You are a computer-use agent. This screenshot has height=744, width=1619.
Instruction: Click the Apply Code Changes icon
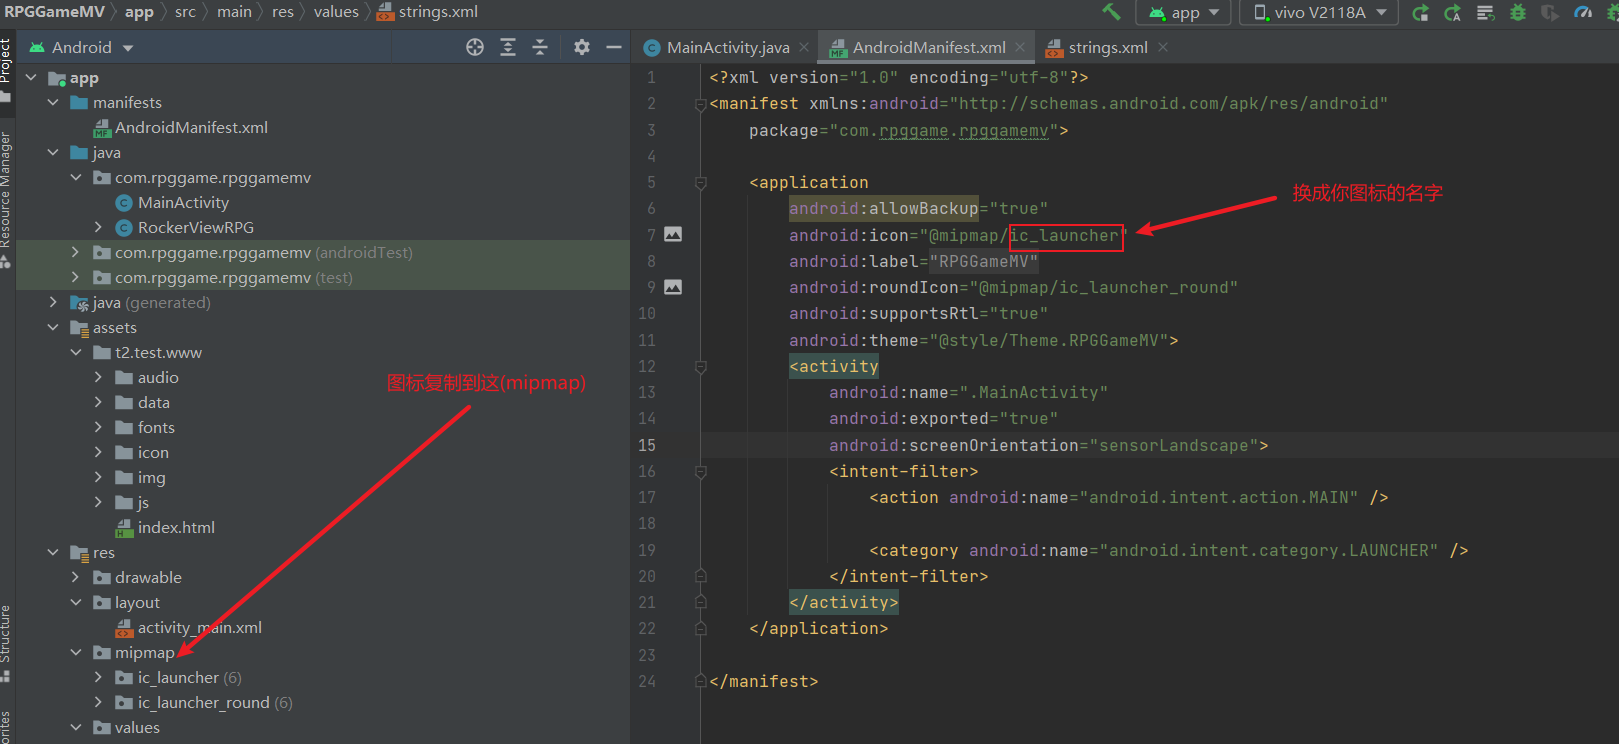pos(1452,13)
